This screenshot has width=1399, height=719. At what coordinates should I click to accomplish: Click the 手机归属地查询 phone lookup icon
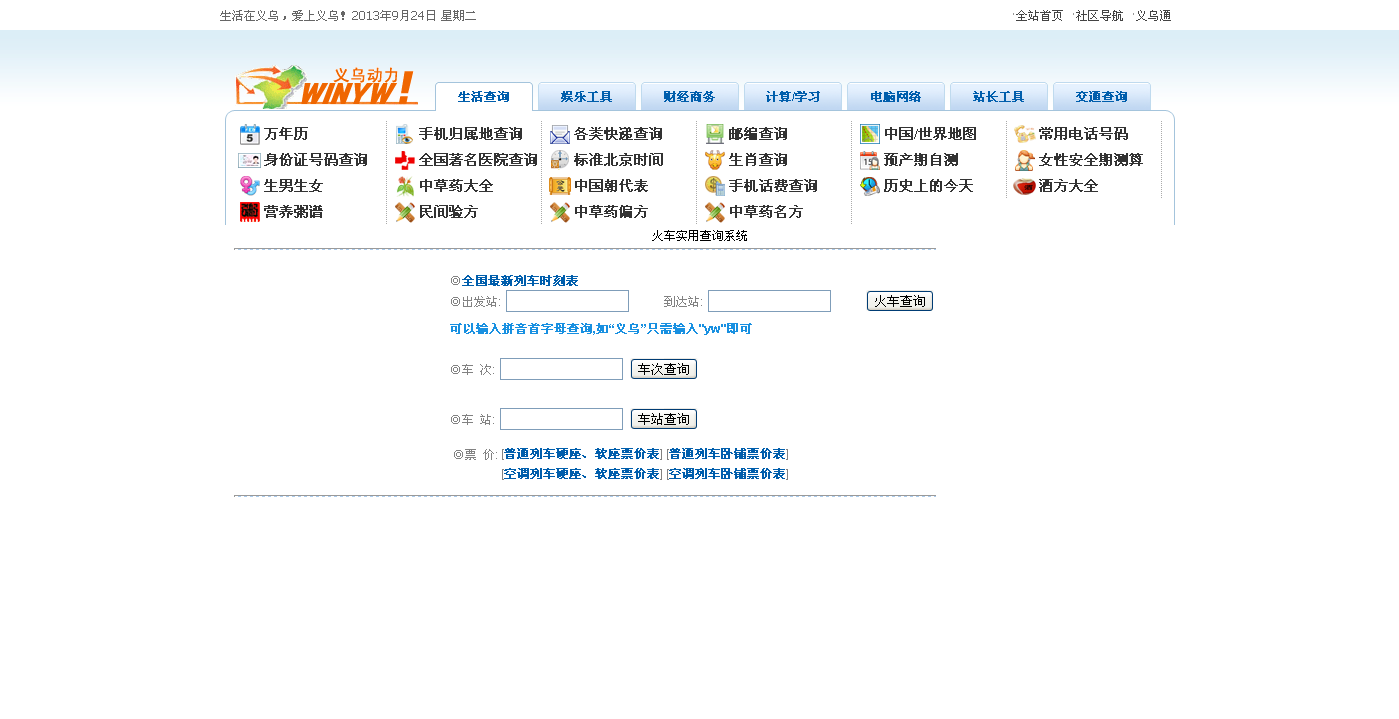coord(403,133)
